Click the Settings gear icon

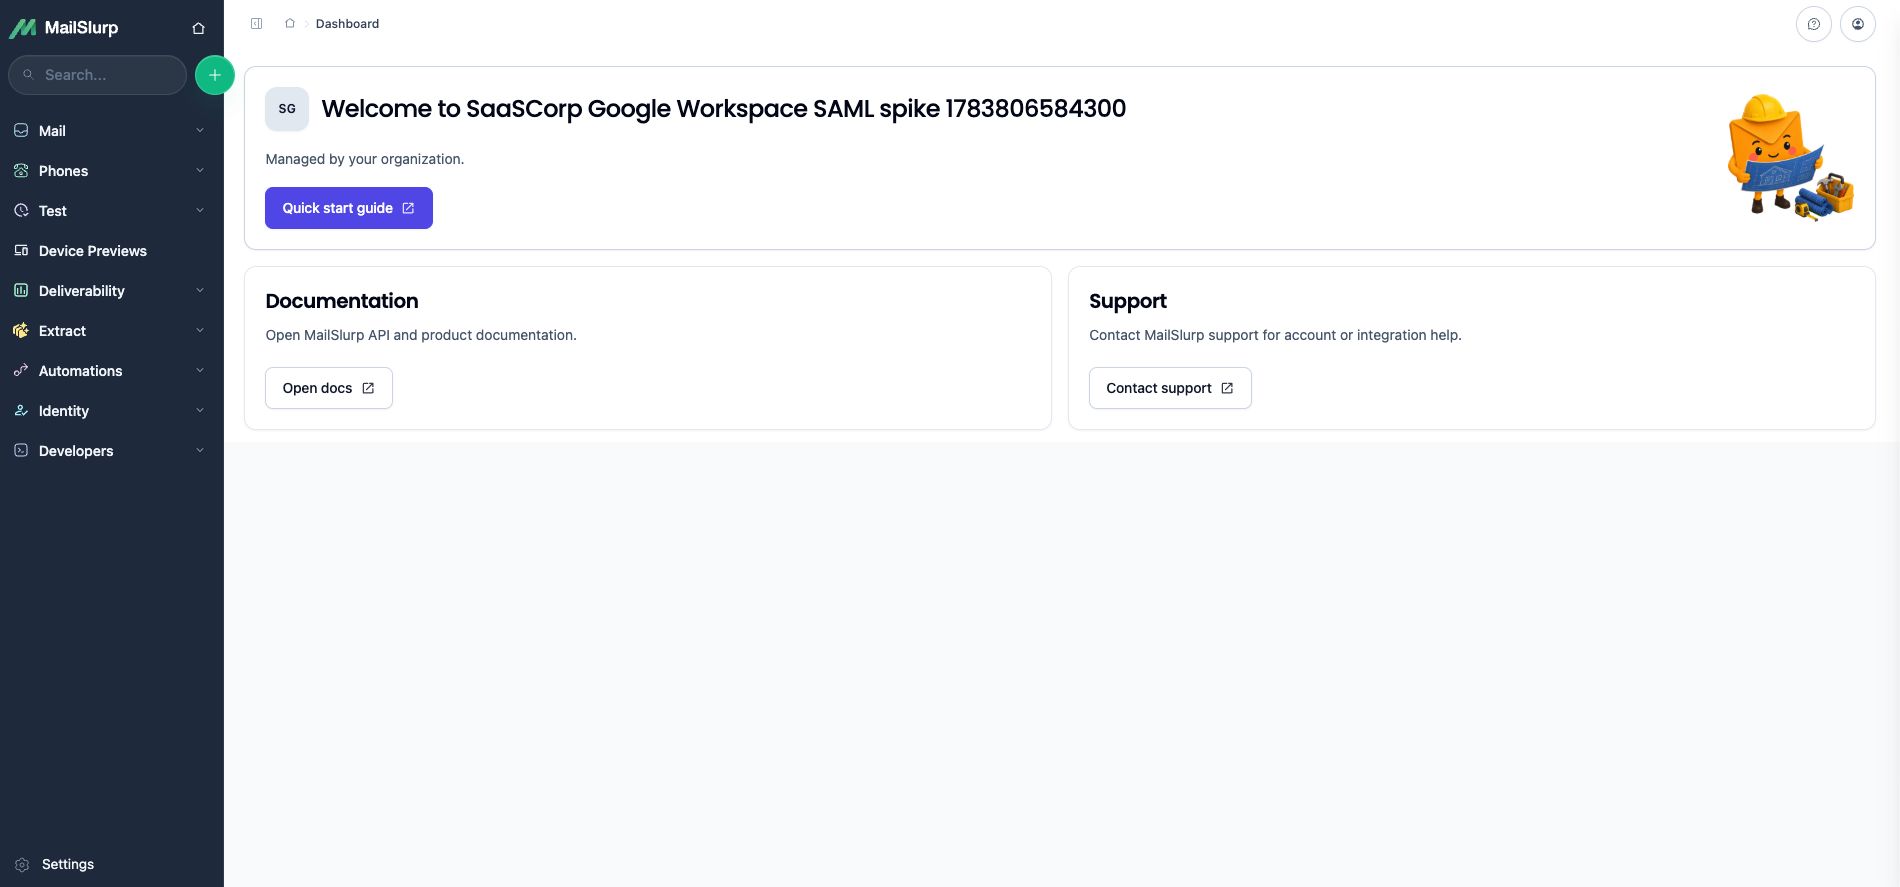(22, 865)
